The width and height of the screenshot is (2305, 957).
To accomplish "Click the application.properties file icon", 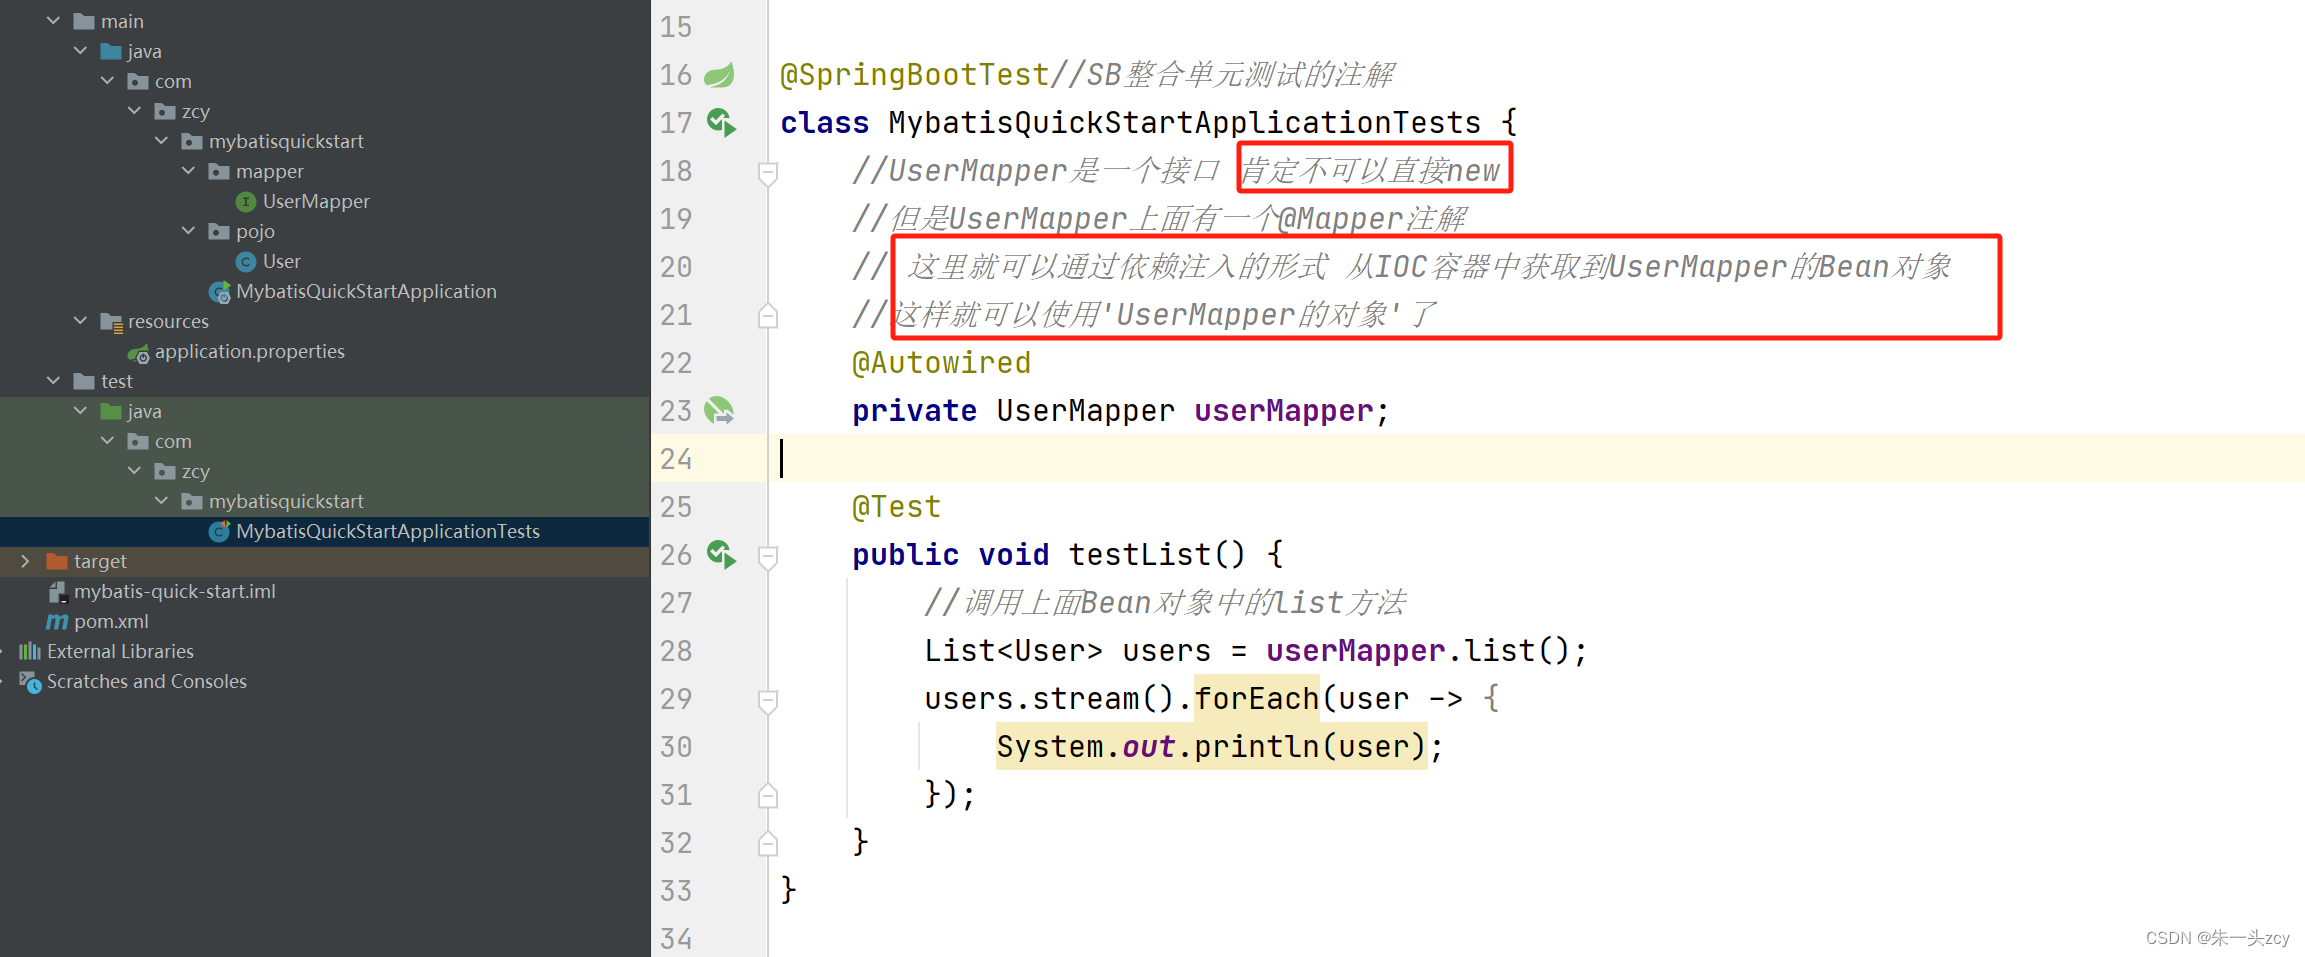I will [x=138, y=352].
